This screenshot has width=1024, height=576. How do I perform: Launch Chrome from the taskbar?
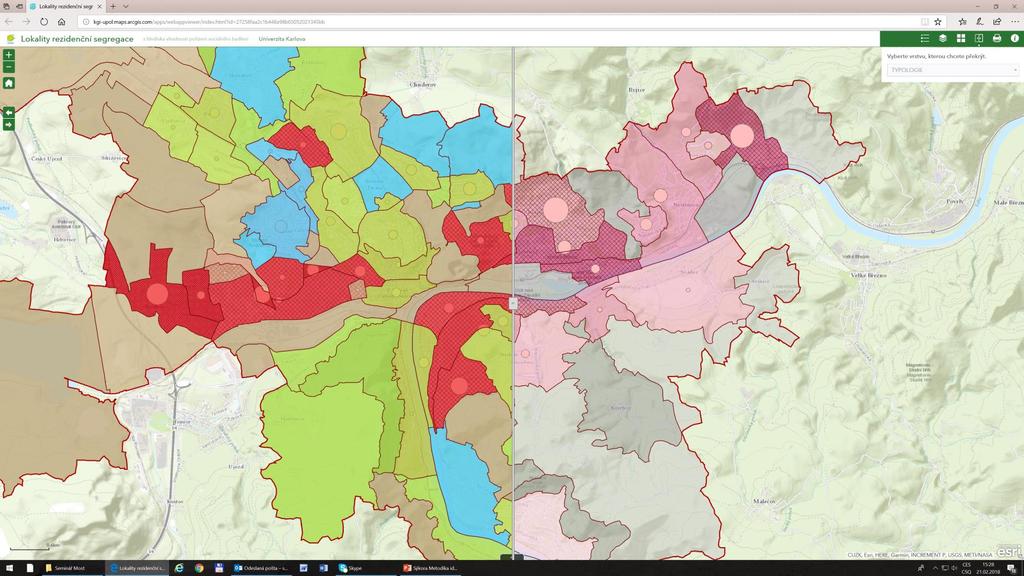199,568
